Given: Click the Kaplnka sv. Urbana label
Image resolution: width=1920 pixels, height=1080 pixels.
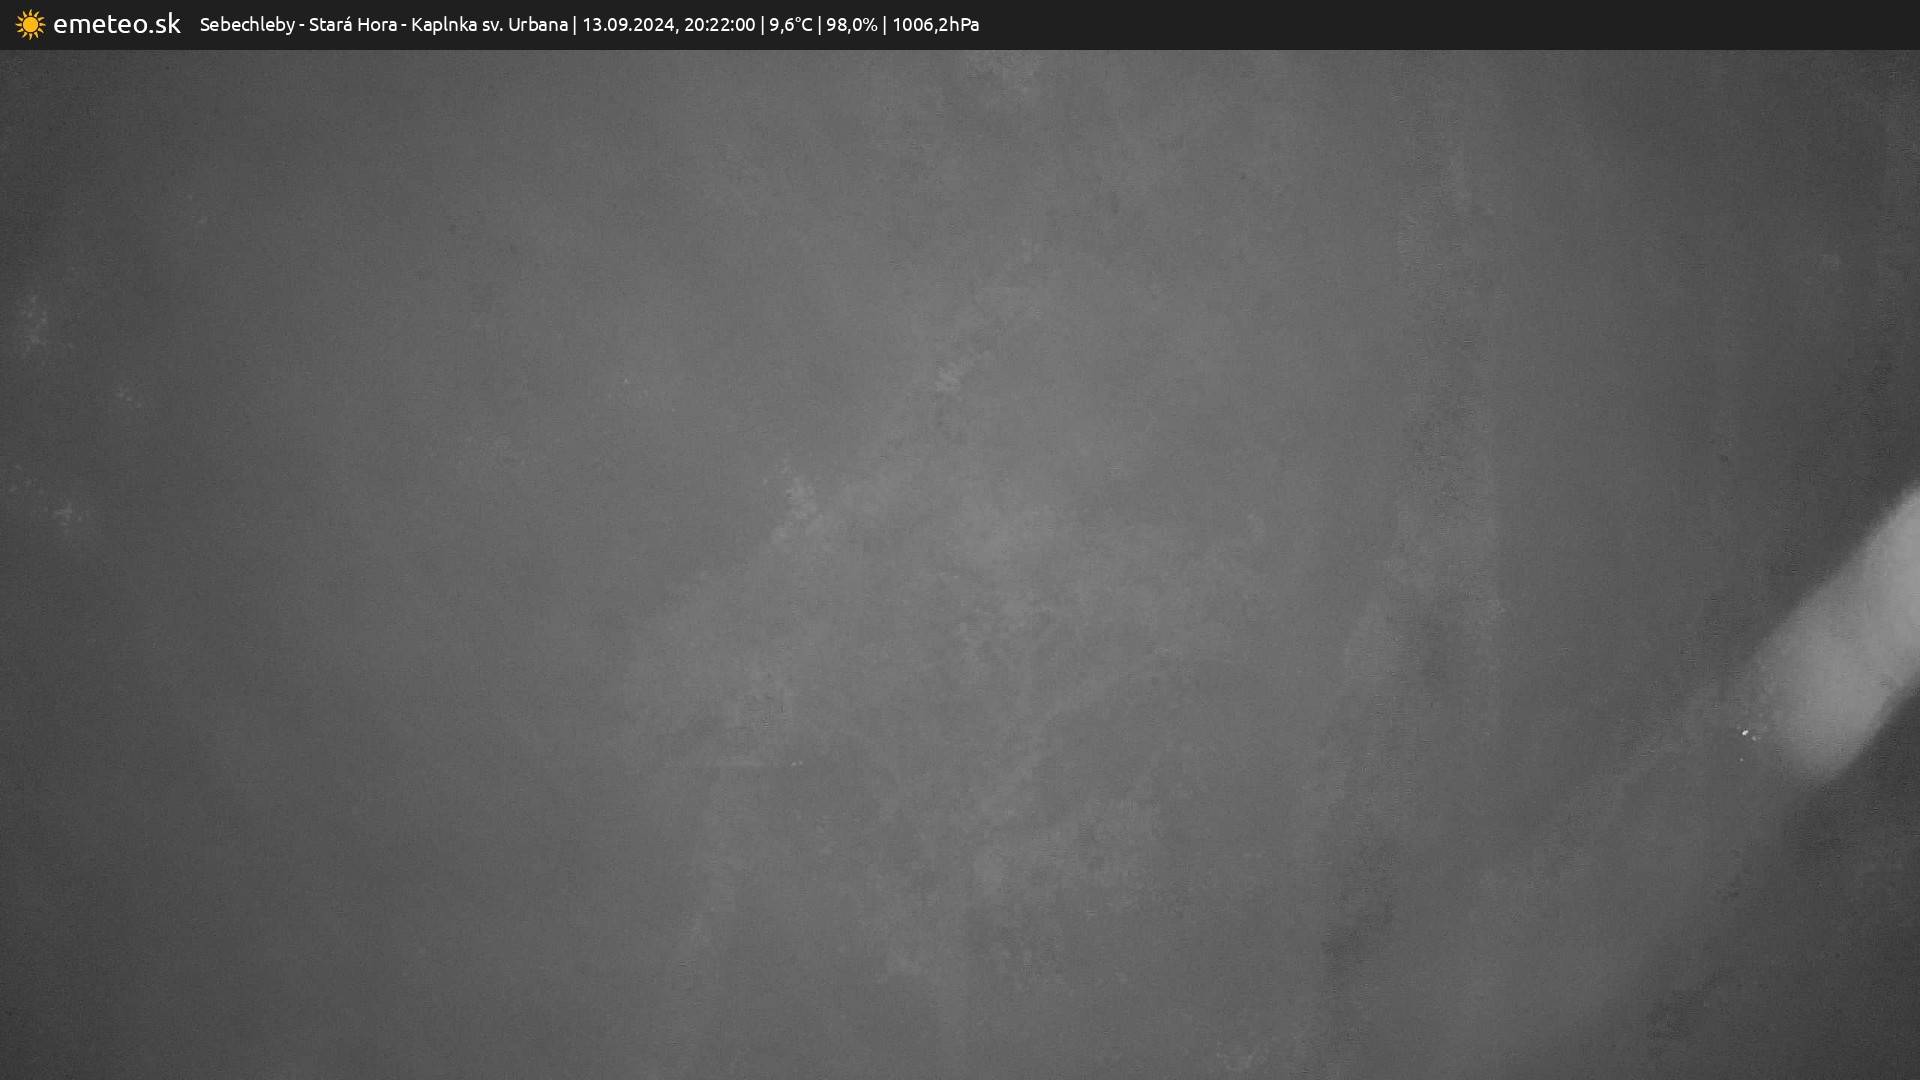Looking at the screenshot, I should click(x=489, y=24).
